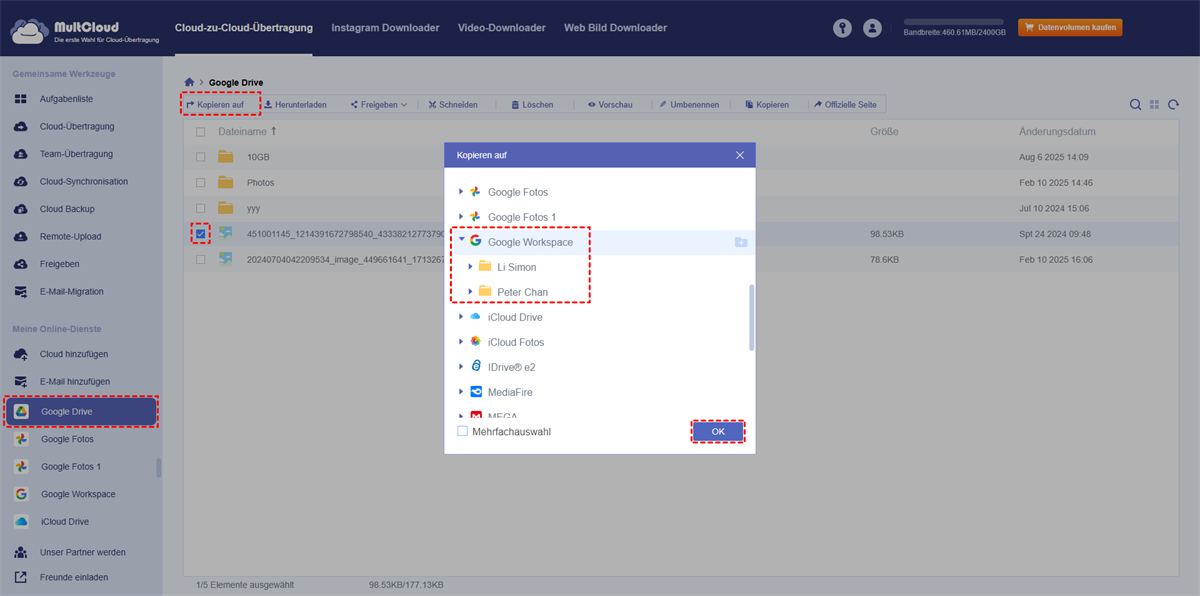
Task: Expand Google Fotos in dialog tree
Action: [x=461, y=192]
